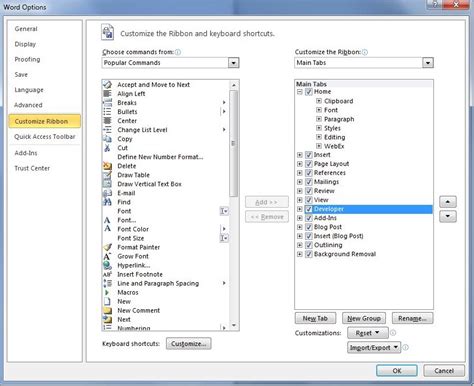
Task: Confirm with the OK button
Action: point(397,371)
